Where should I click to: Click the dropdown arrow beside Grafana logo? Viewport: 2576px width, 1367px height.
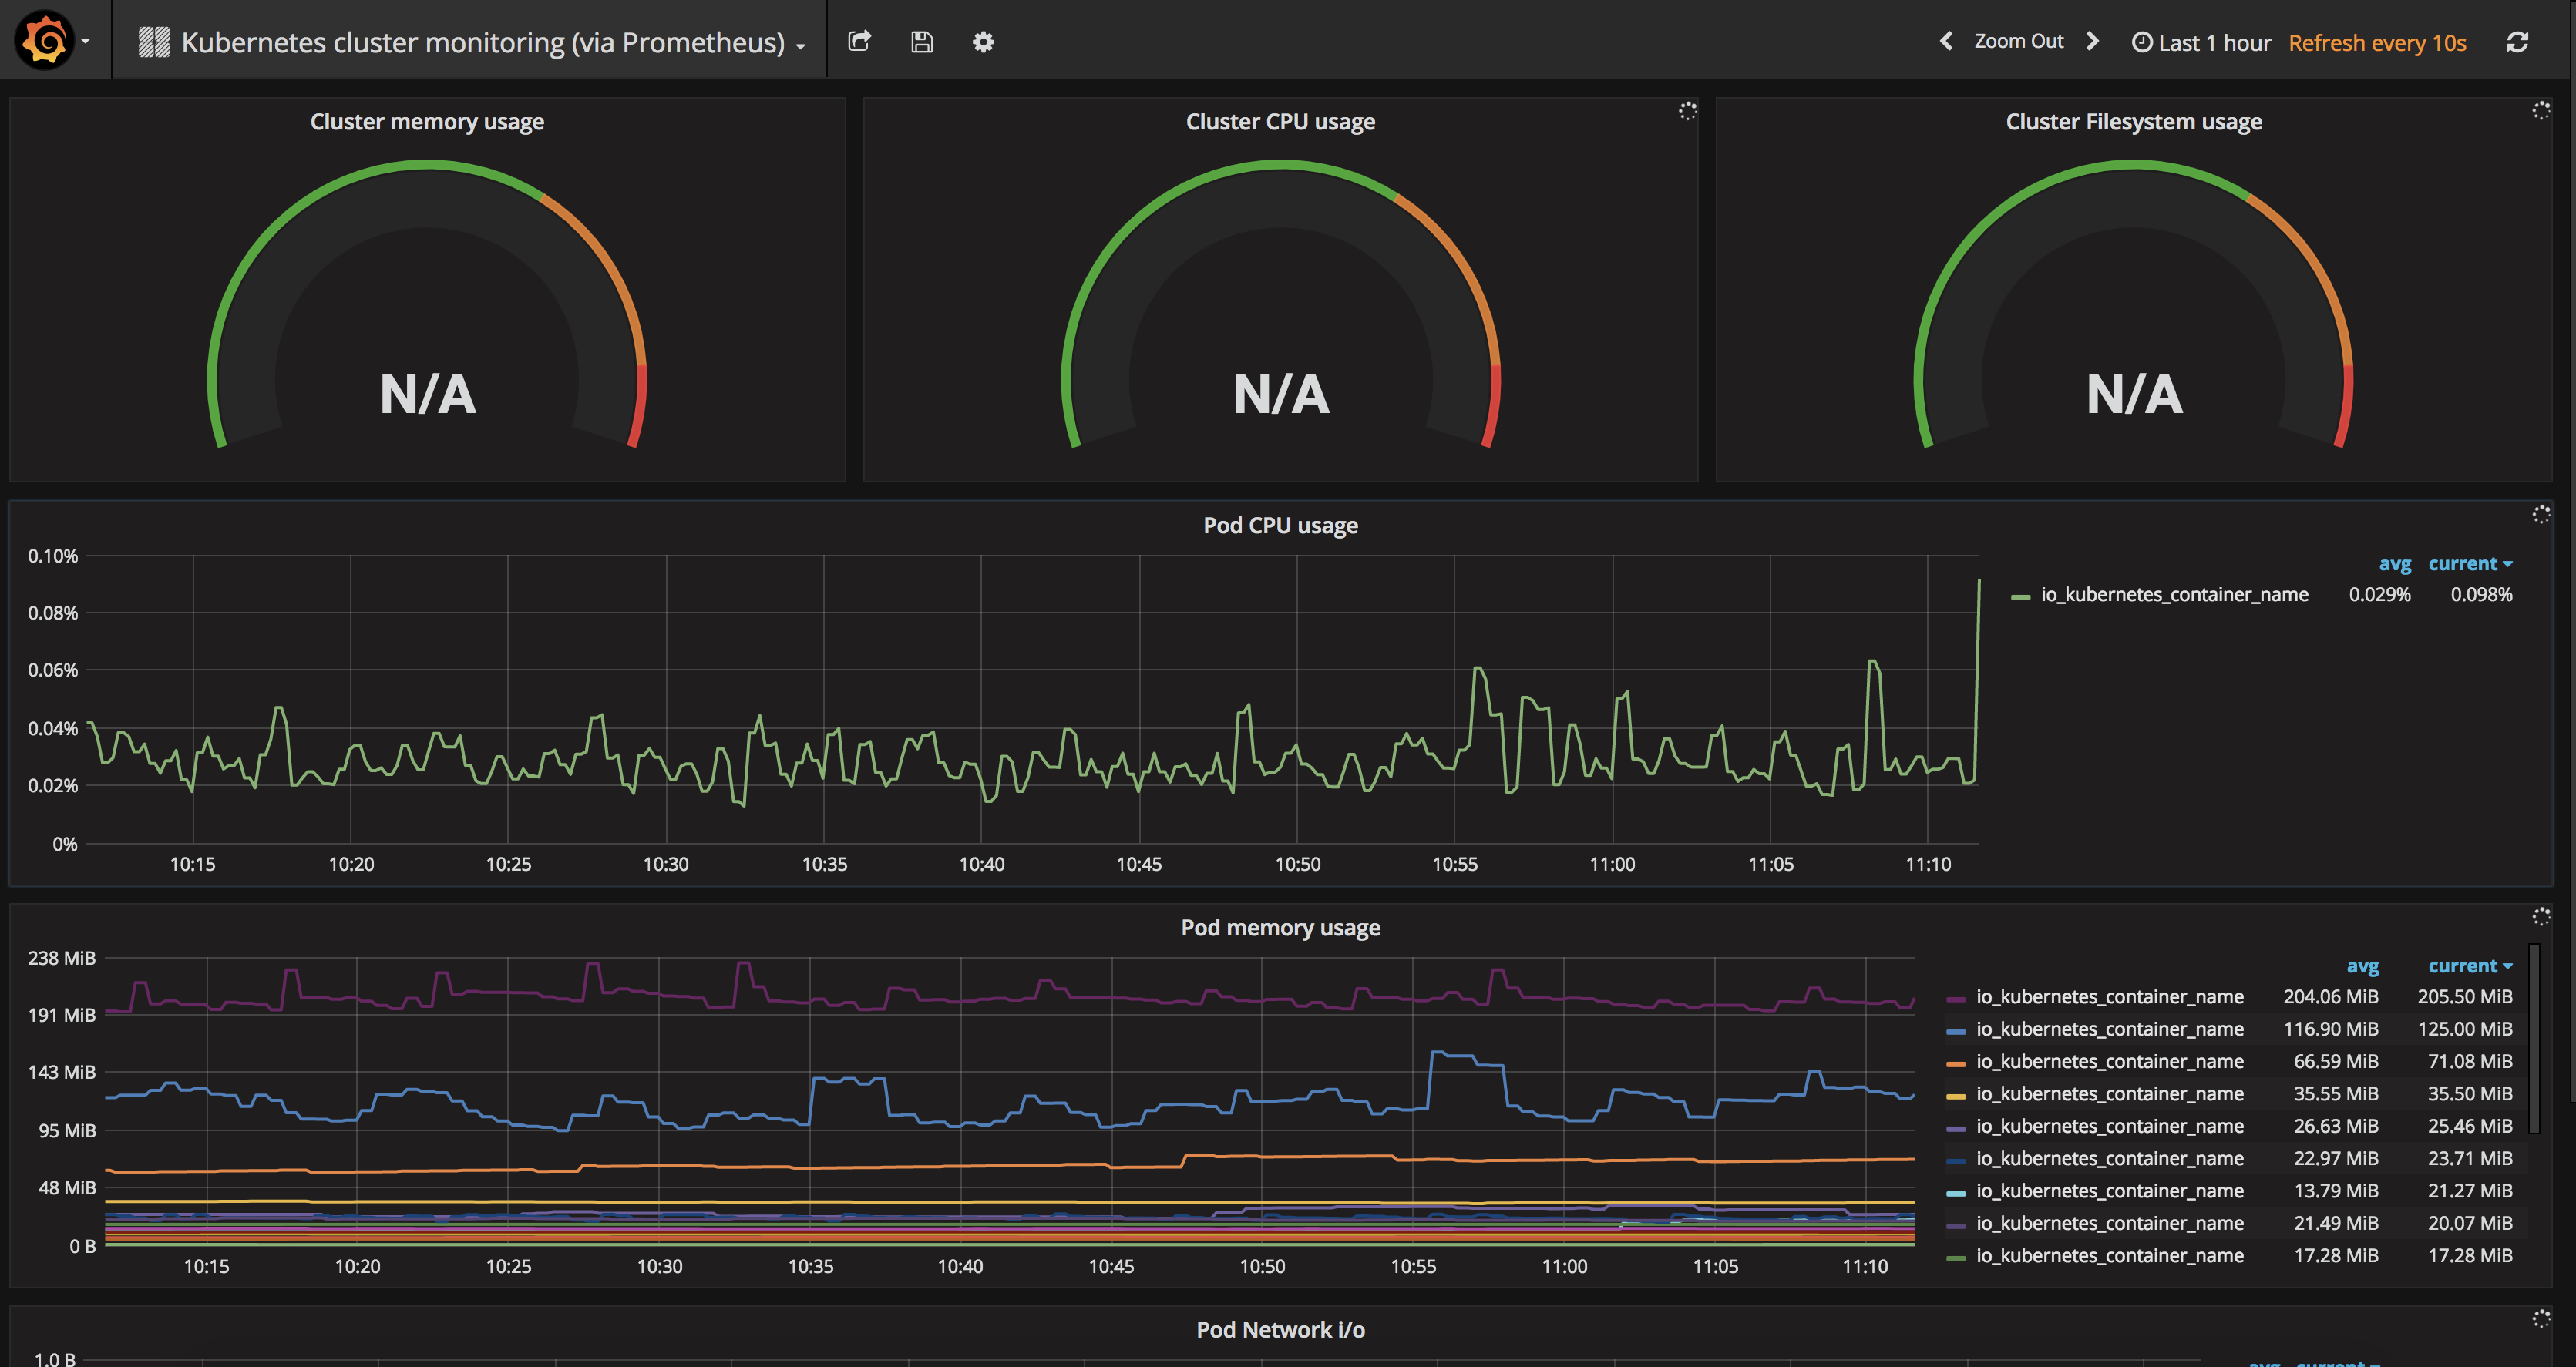click(86, 41)
